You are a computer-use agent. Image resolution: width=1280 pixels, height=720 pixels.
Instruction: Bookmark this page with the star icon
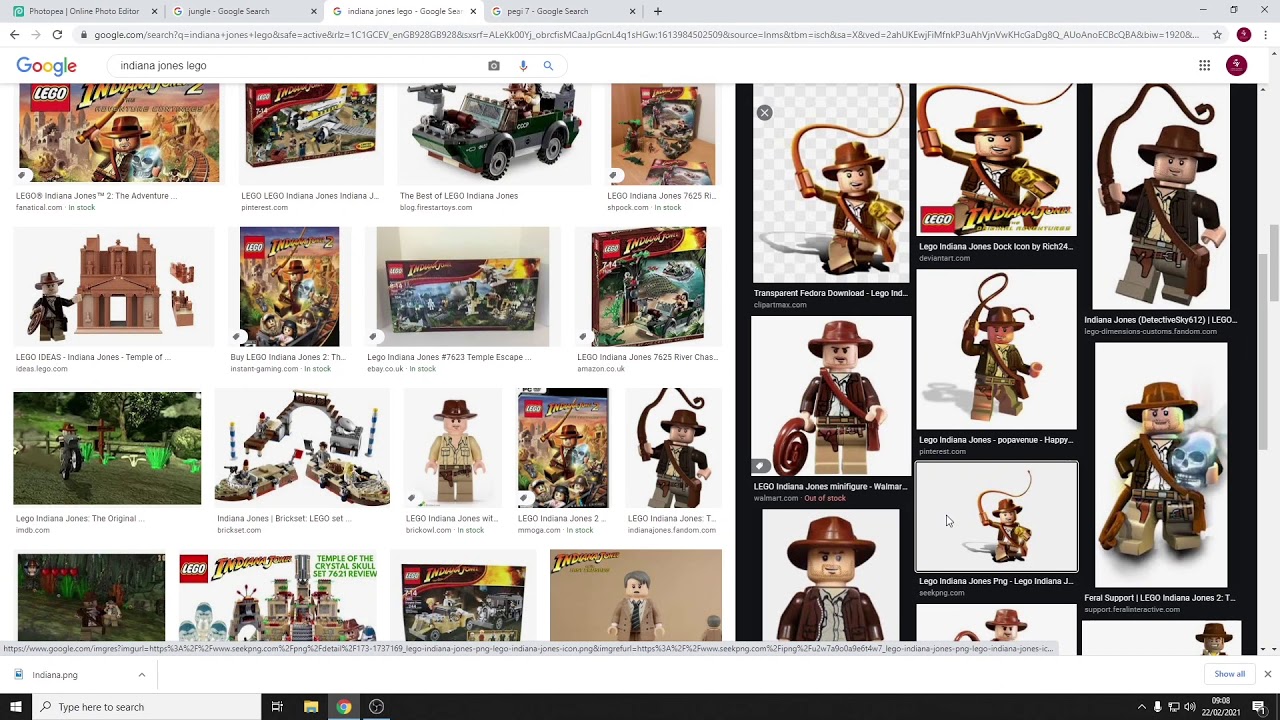pyautogui.click(x=1217, y=35)
